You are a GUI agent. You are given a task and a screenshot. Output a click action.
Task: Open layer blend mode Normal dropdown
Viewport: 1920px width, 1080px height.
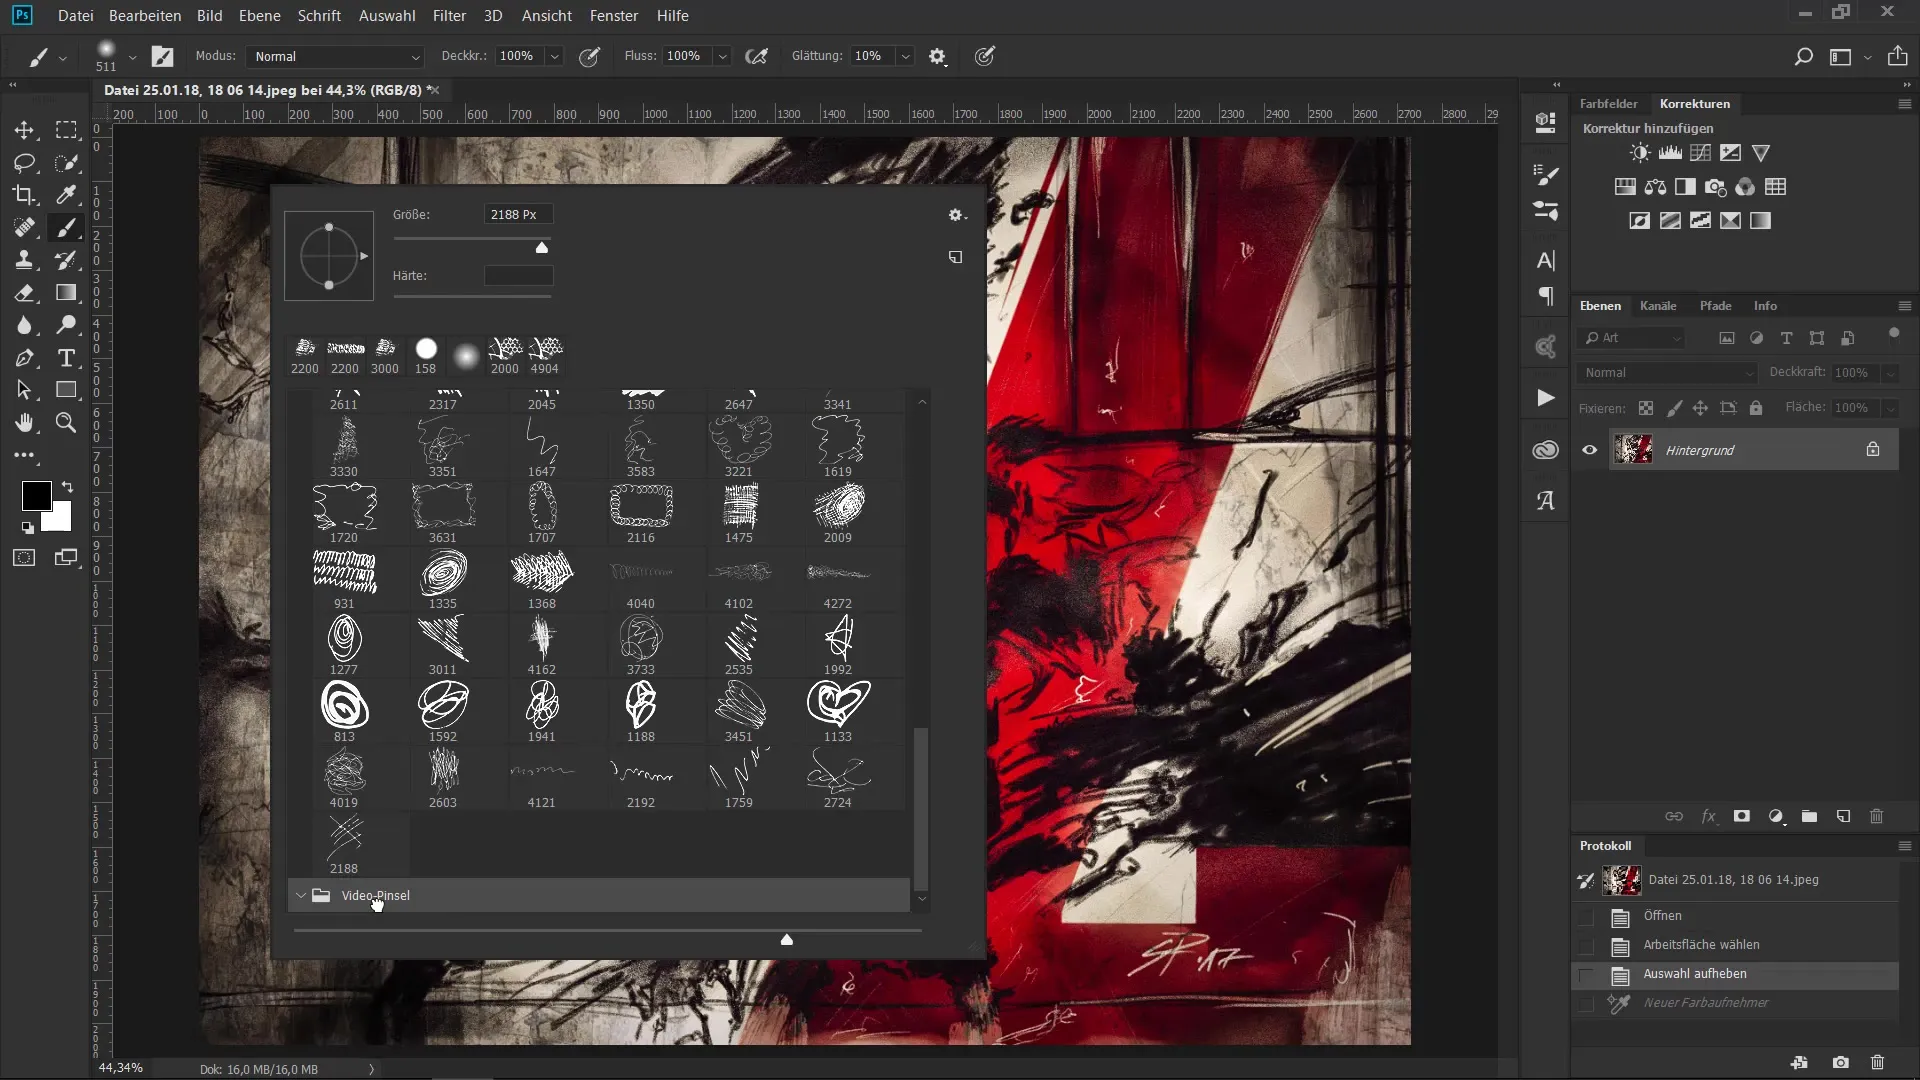(x=1667, y=373)
